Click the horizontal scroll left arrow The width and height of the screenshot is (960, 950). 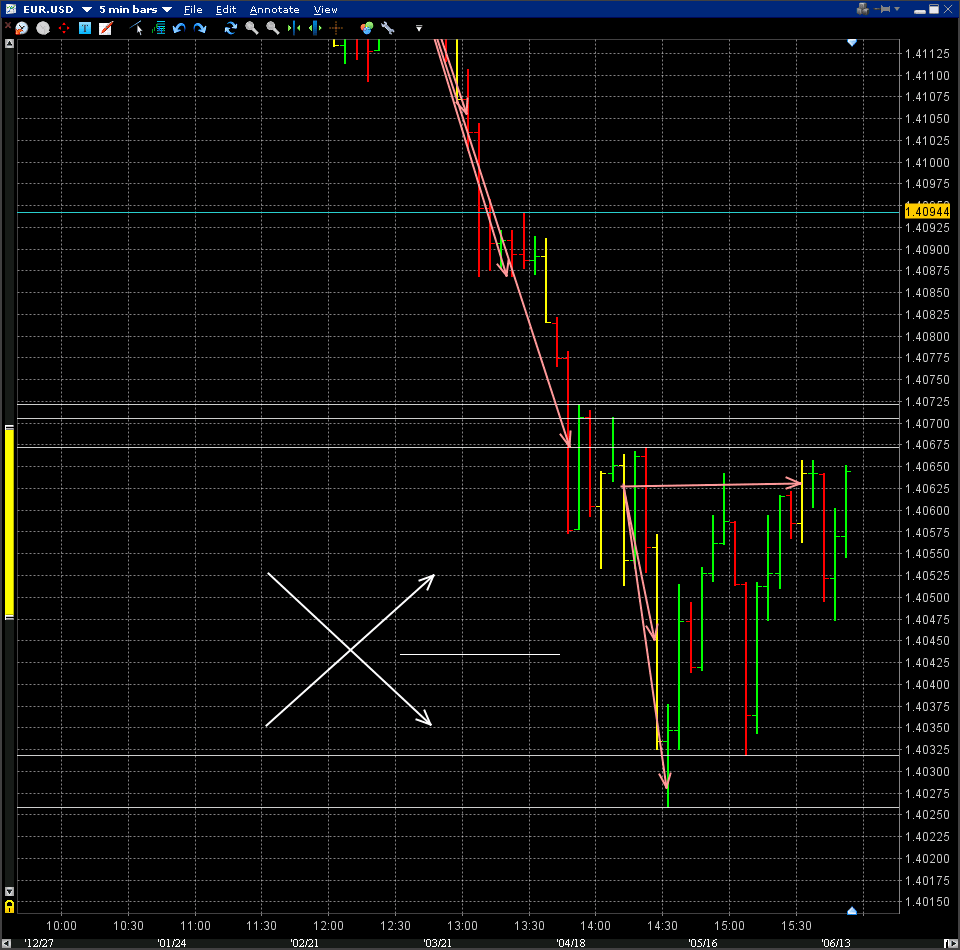(7, 943)
